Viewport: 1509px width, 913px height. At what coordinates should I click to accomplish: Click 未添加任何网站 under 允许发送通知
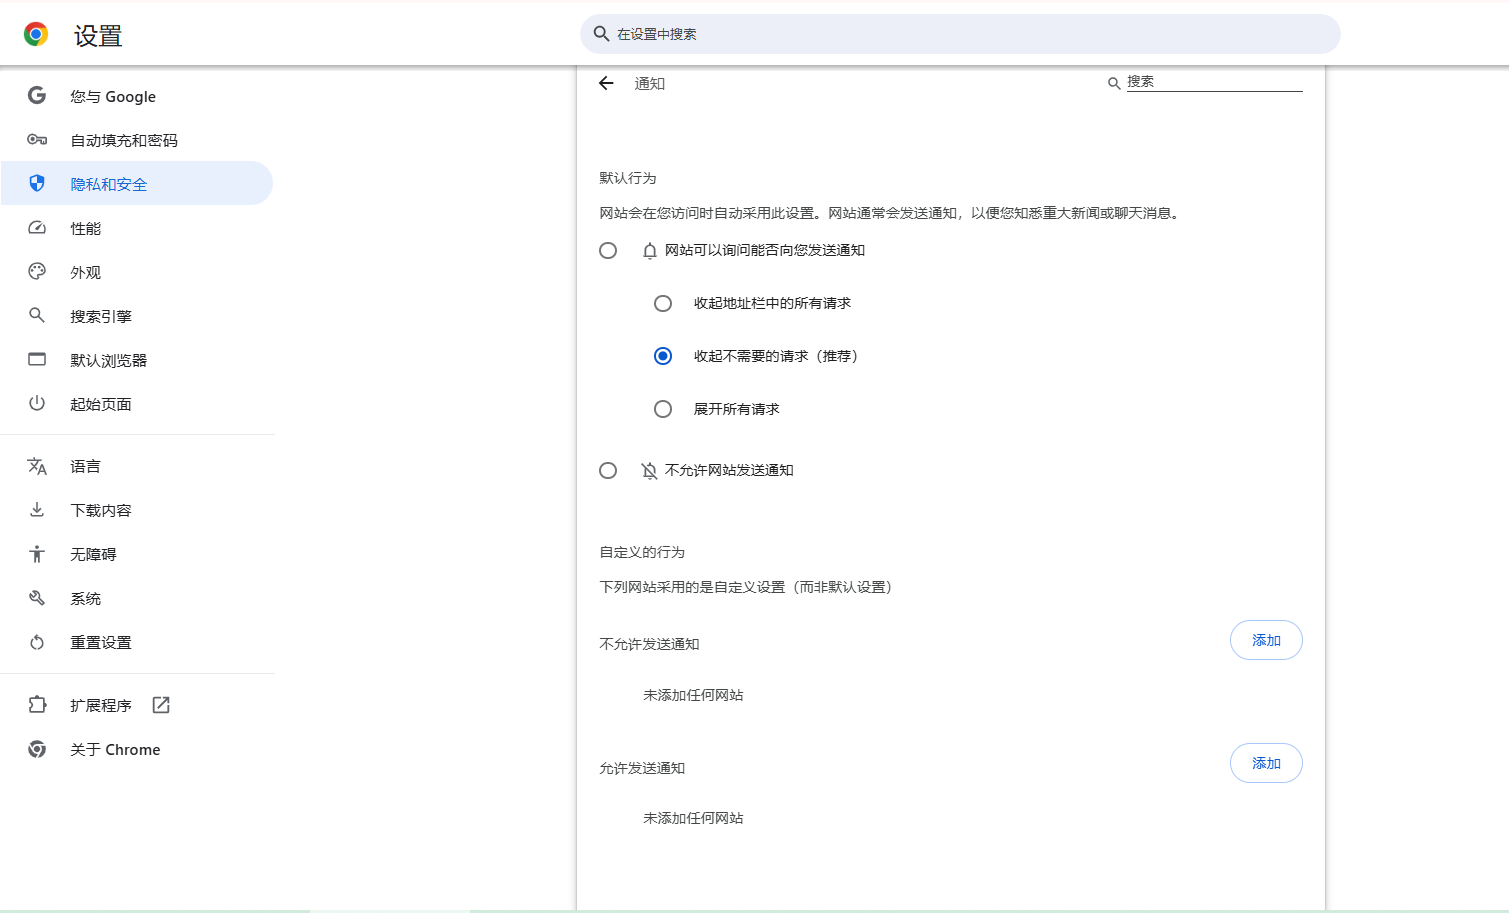693,818
